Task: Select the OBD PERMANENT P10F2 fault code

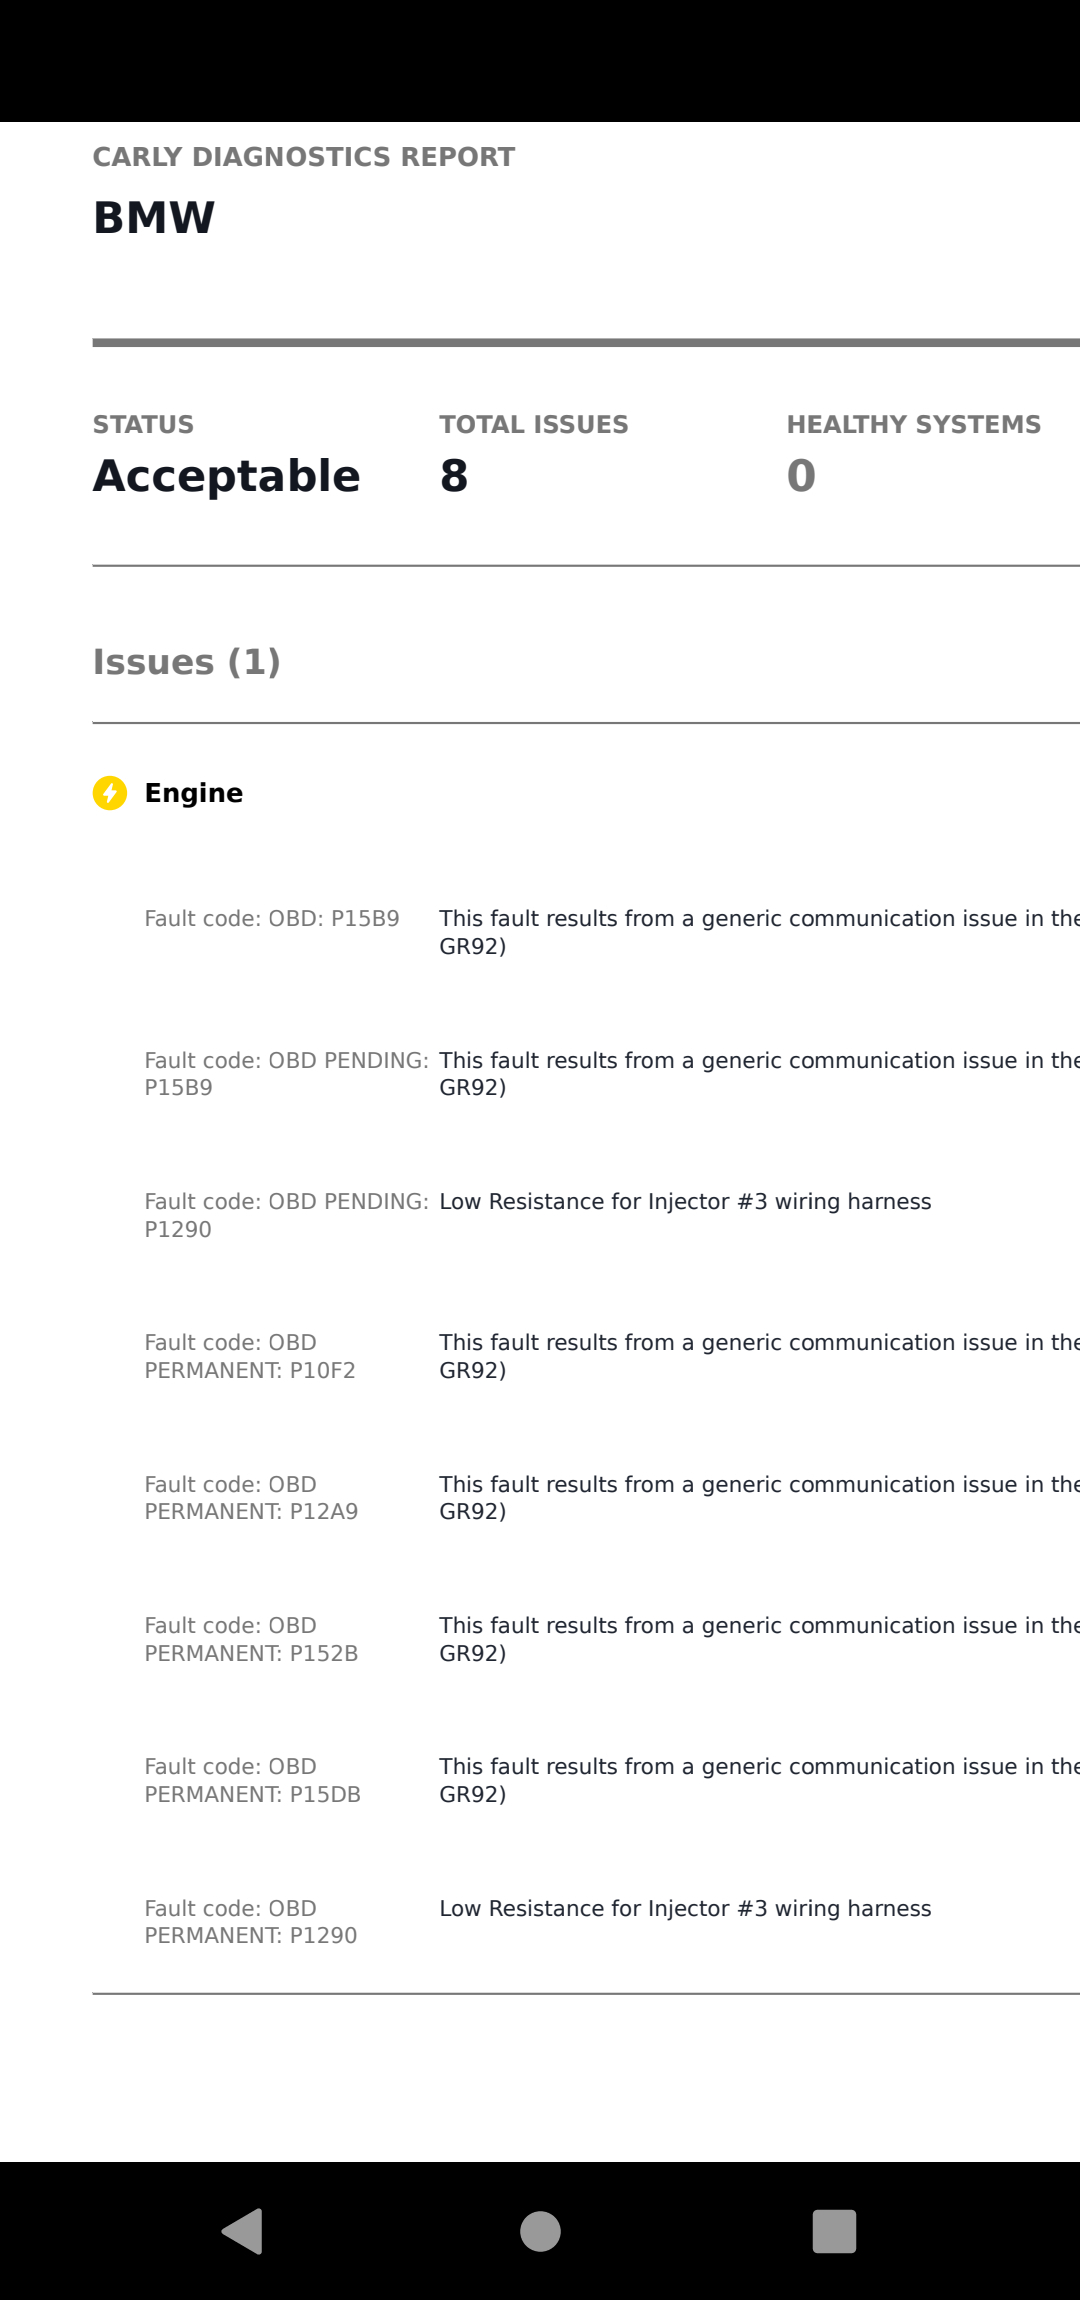Action: pos(250,1356)
